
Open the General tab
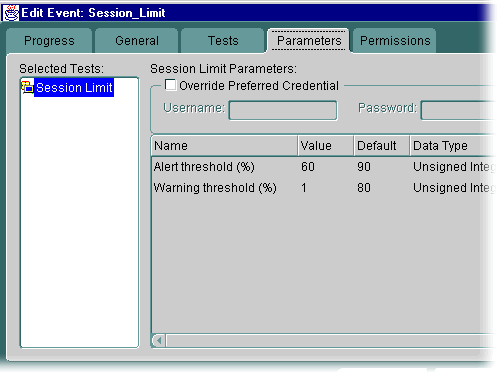tap(137, 41)
